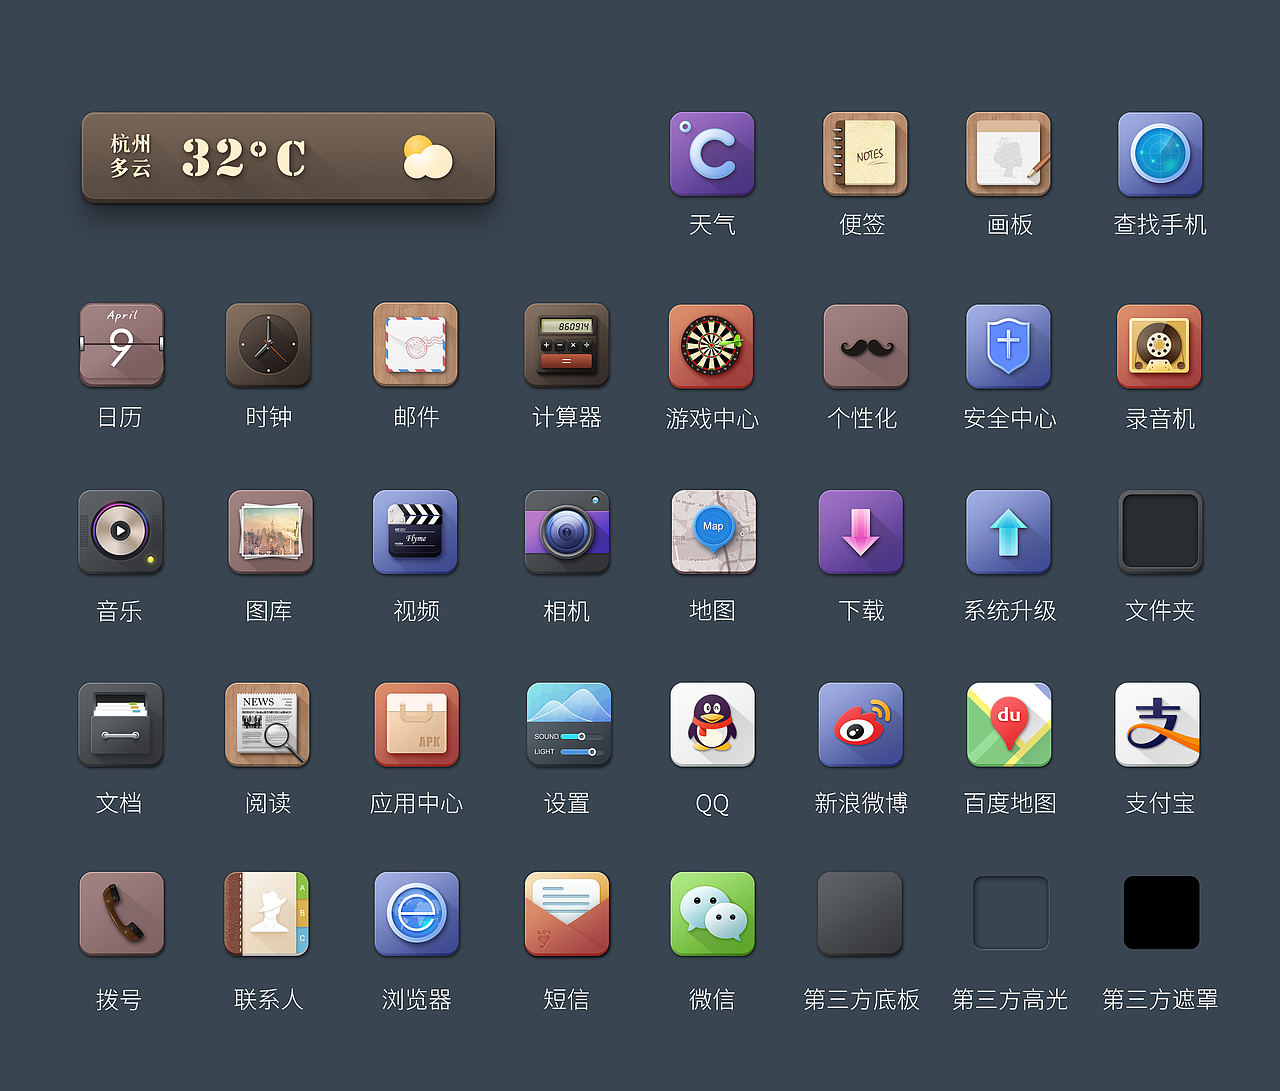
Task: Launch the 音乐 music player icon
Action: pos(121,532)
